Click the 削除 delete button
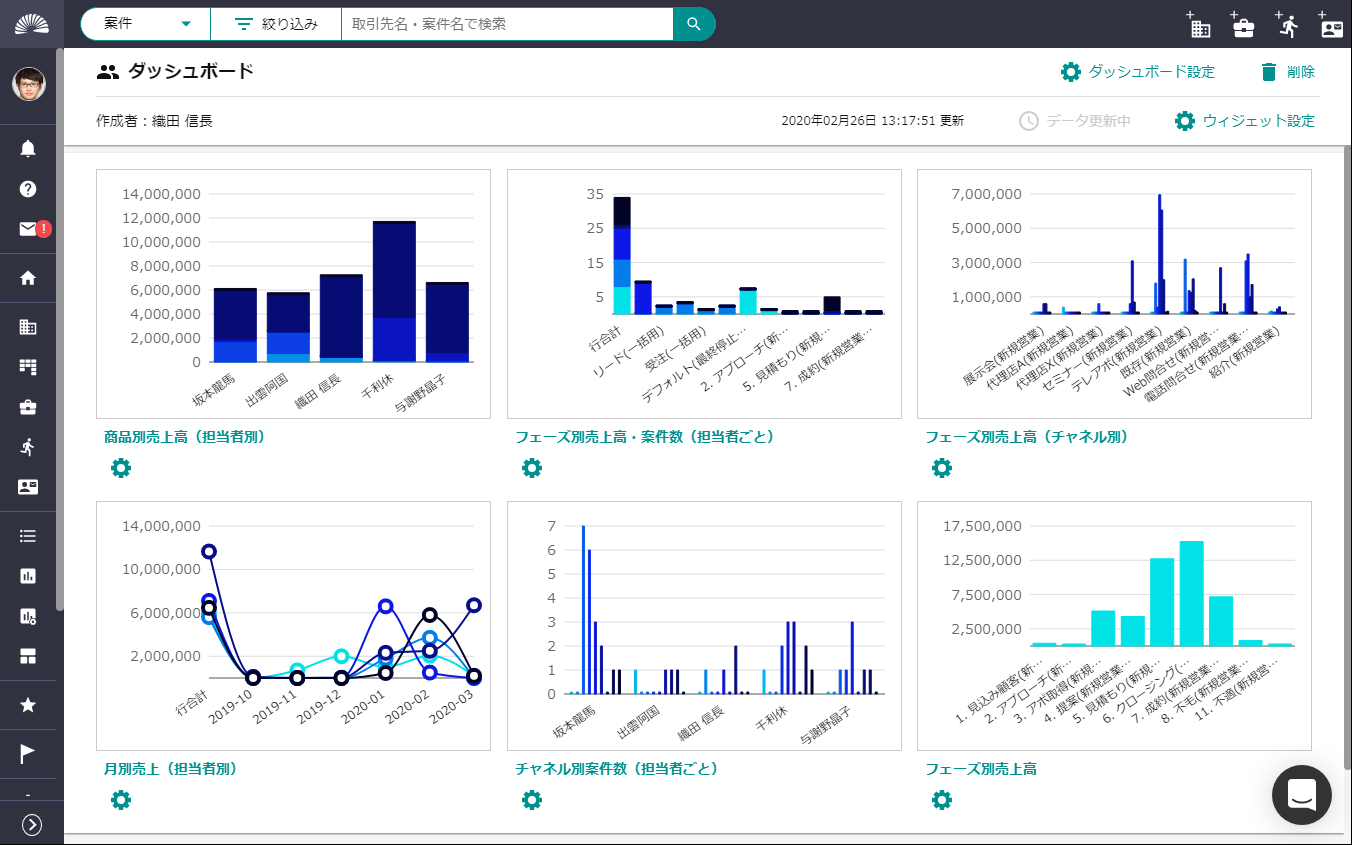The image size is (1352, 845). [1288, 72]
